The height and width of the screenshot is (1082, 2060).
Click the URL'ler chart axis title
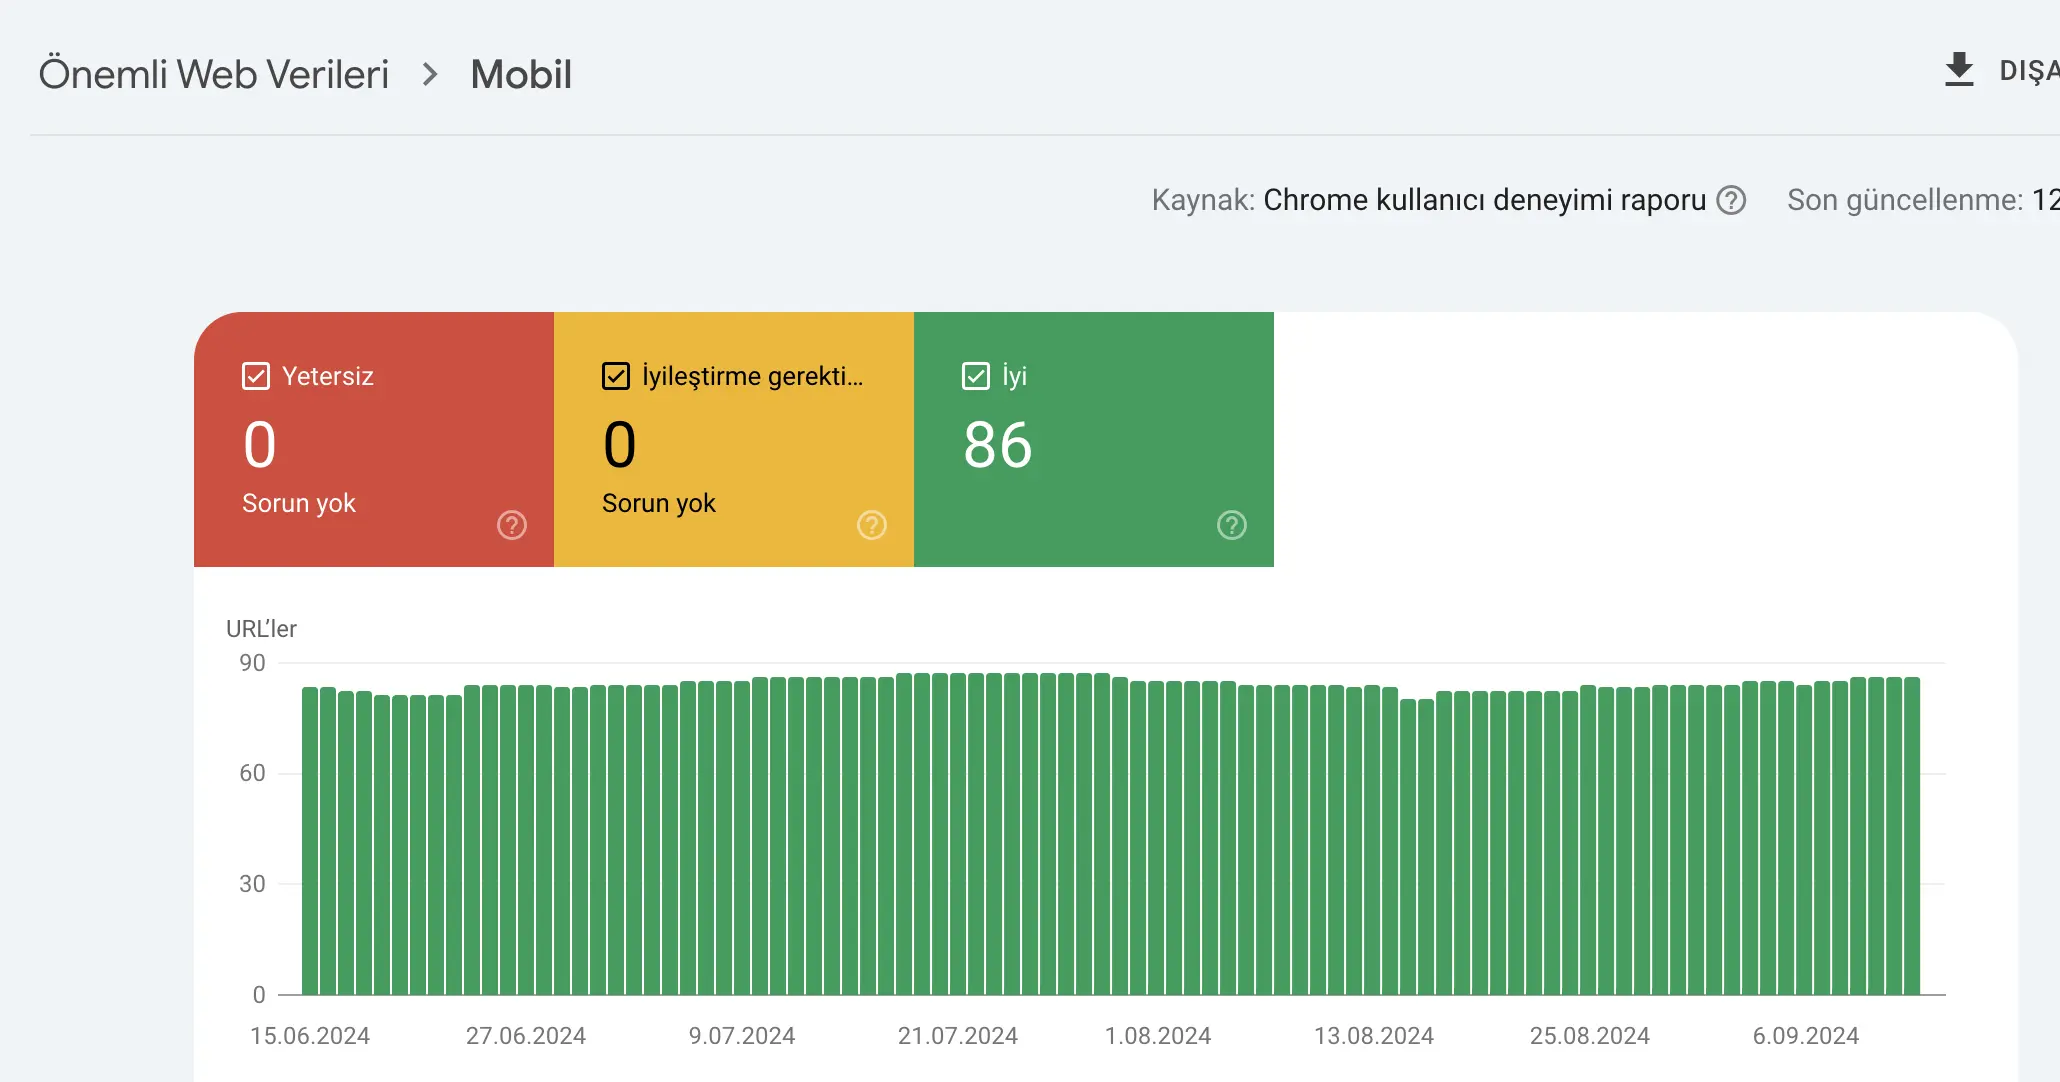[x=261, y=629]
